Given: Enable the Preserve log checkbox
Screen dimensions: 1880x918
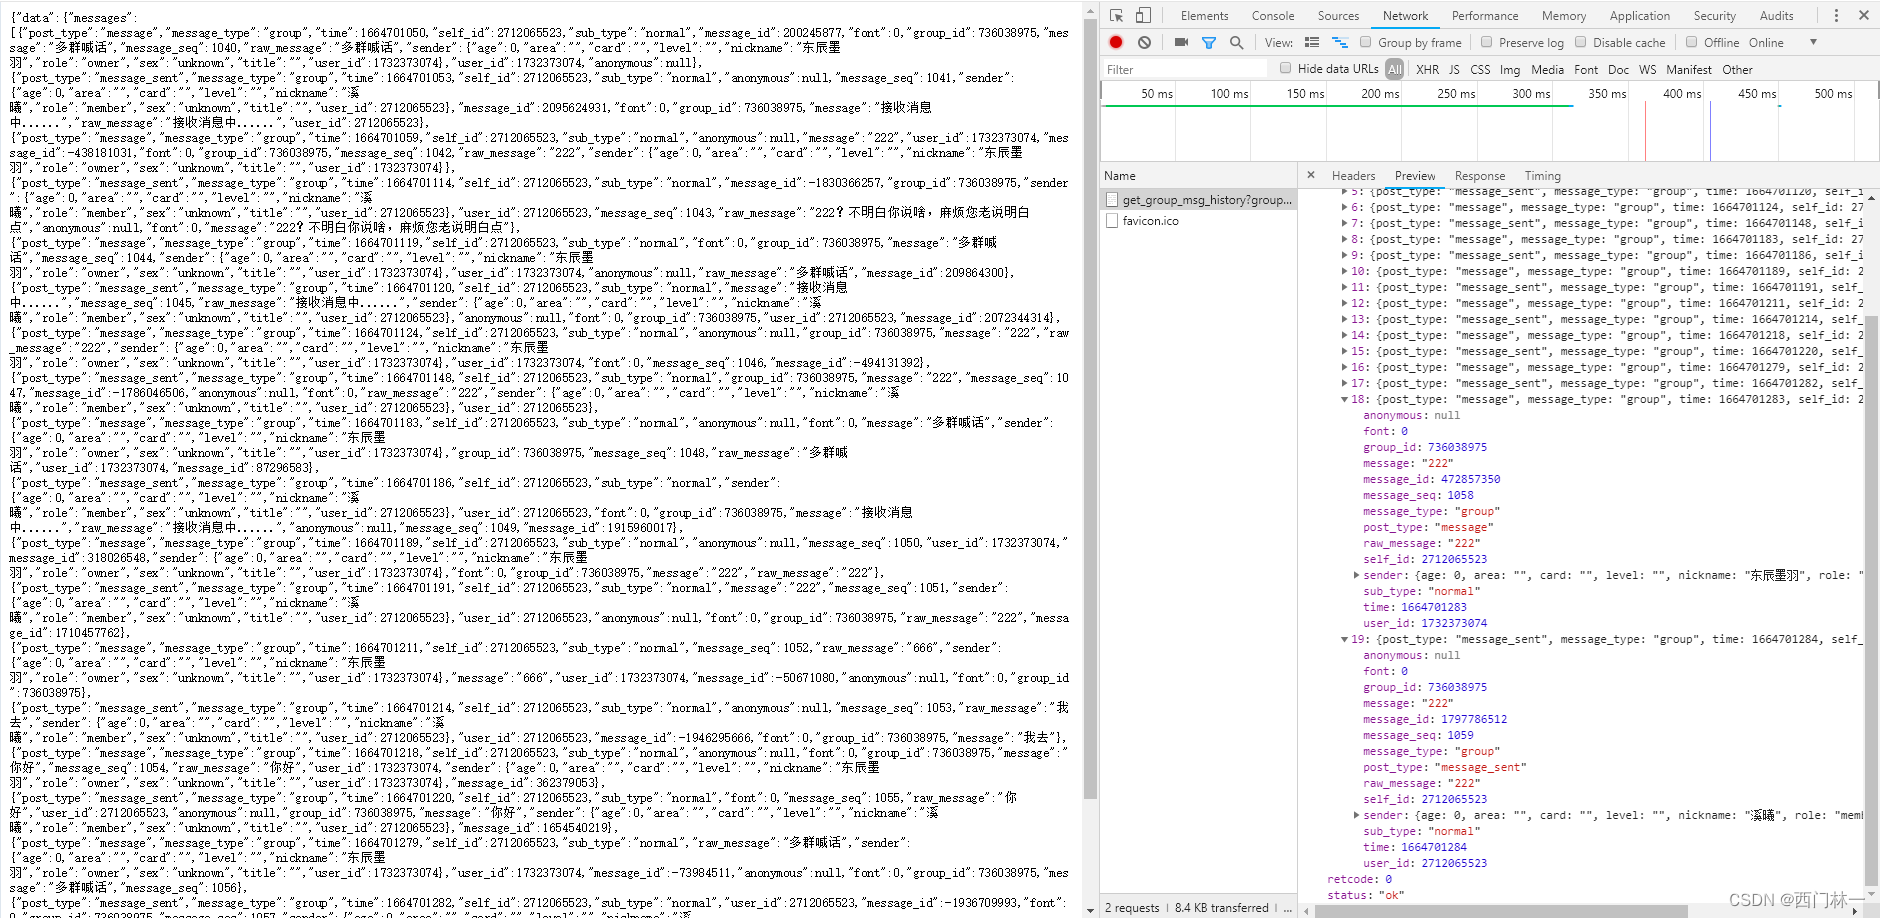Looking at the screenshot, I should point(1488,42).
